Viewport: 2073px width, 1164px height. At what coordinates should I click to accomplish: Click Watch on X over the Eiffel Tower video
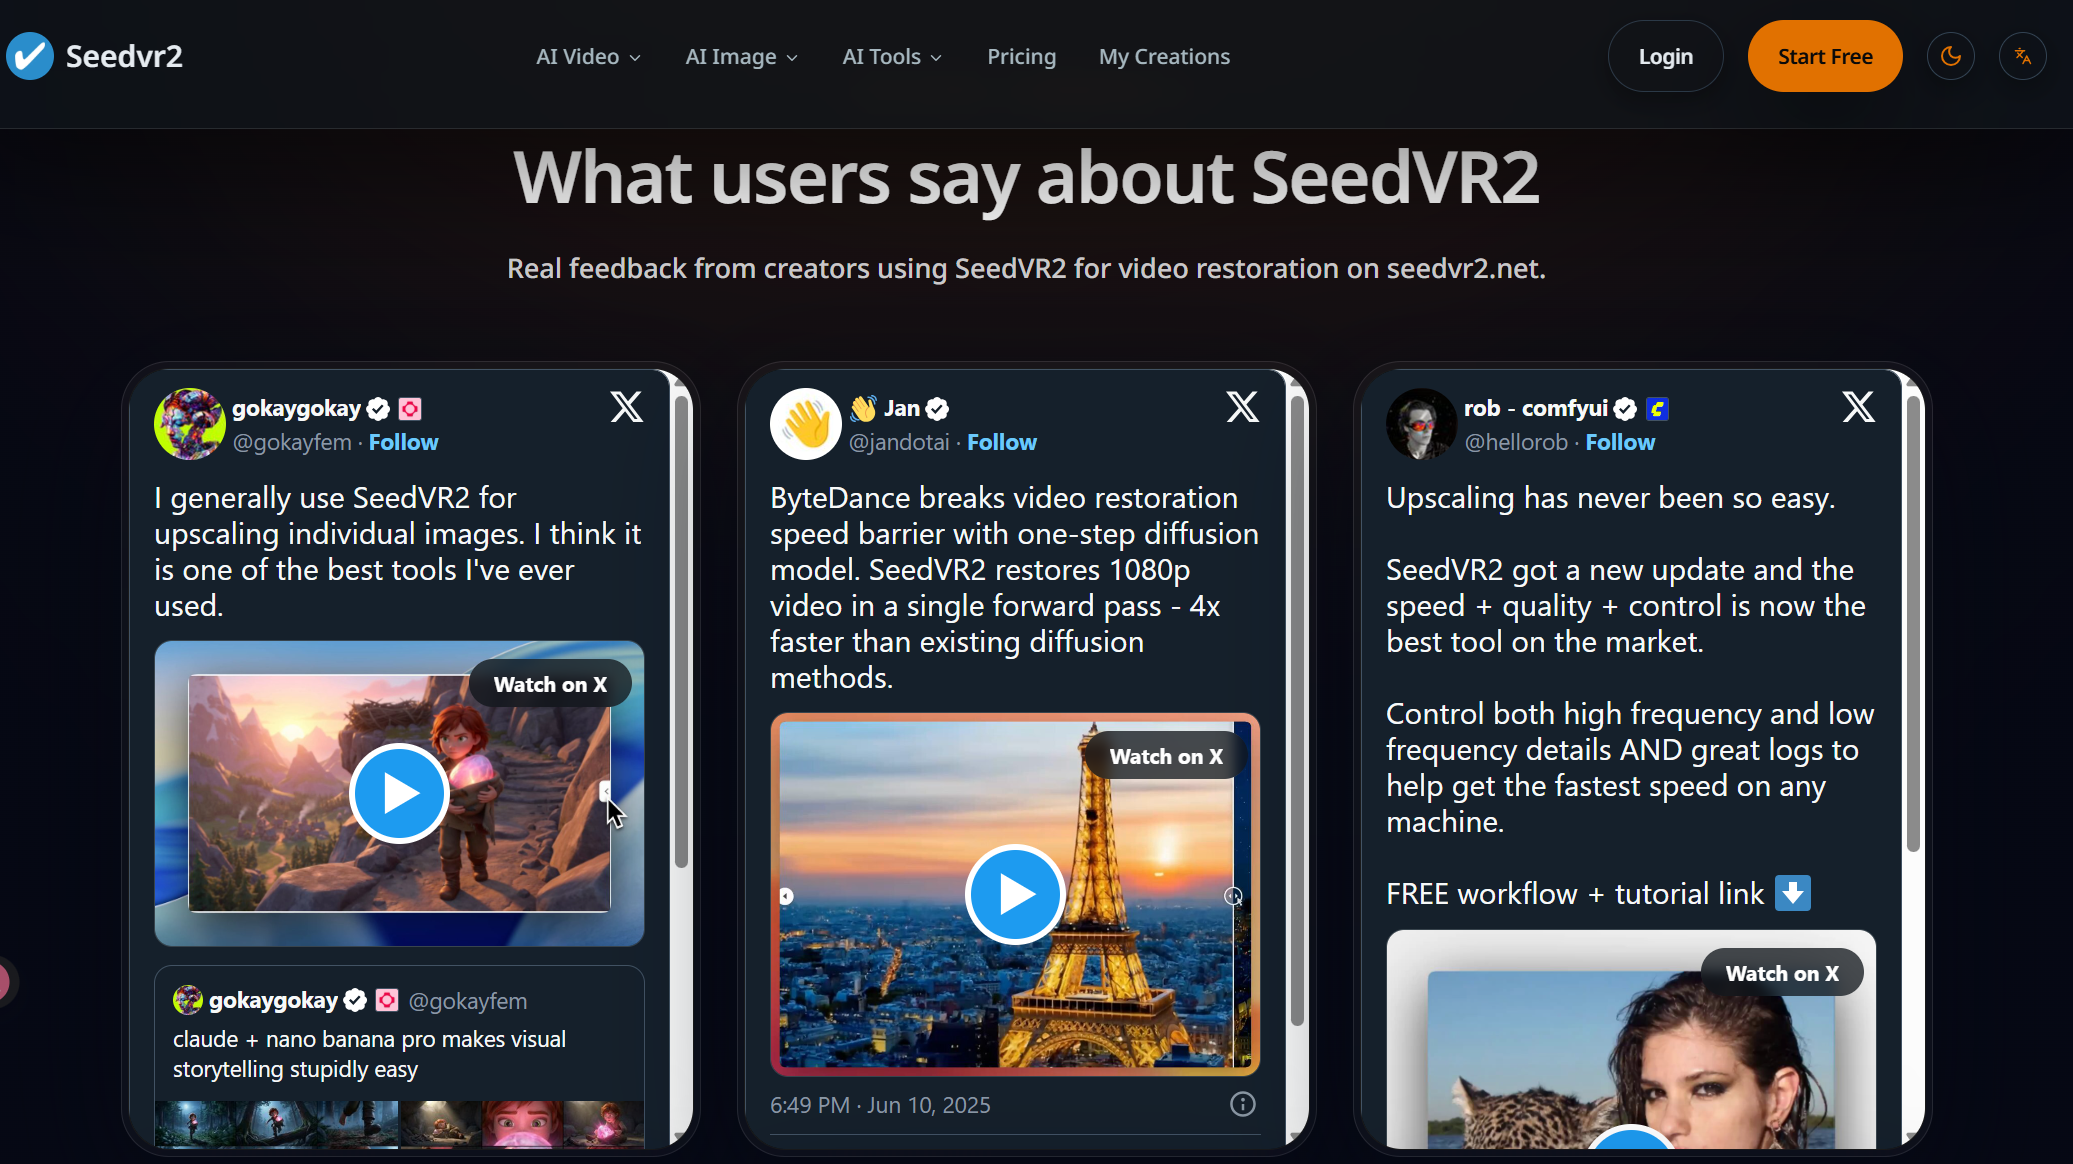click(x=1166, y=756)
